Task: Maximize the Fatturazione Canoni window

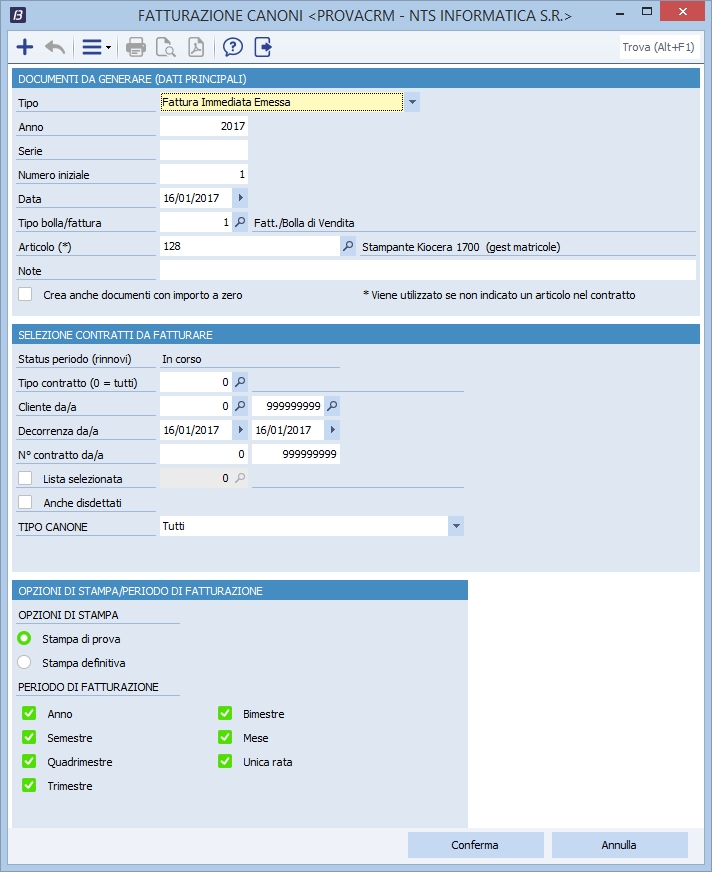Action: coord(646,11)
